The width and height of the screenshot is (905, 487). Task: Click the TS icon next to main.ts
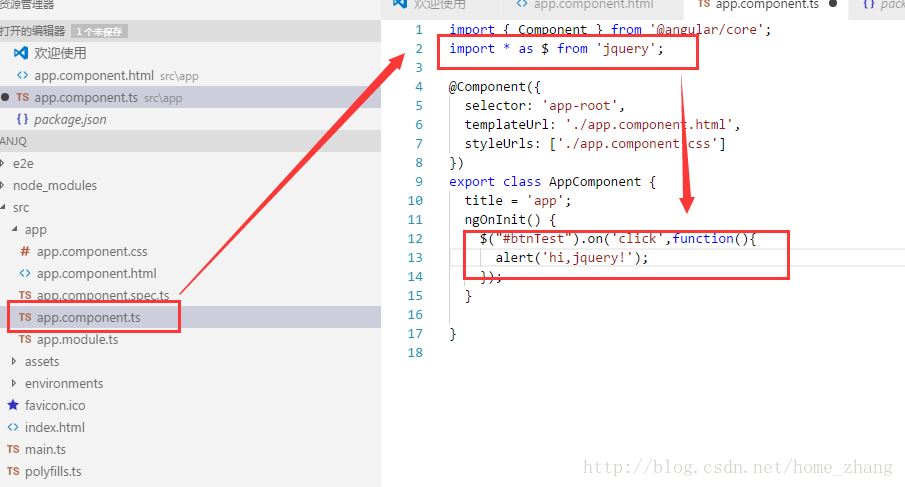pyautogui.click(x=13, y=449)
